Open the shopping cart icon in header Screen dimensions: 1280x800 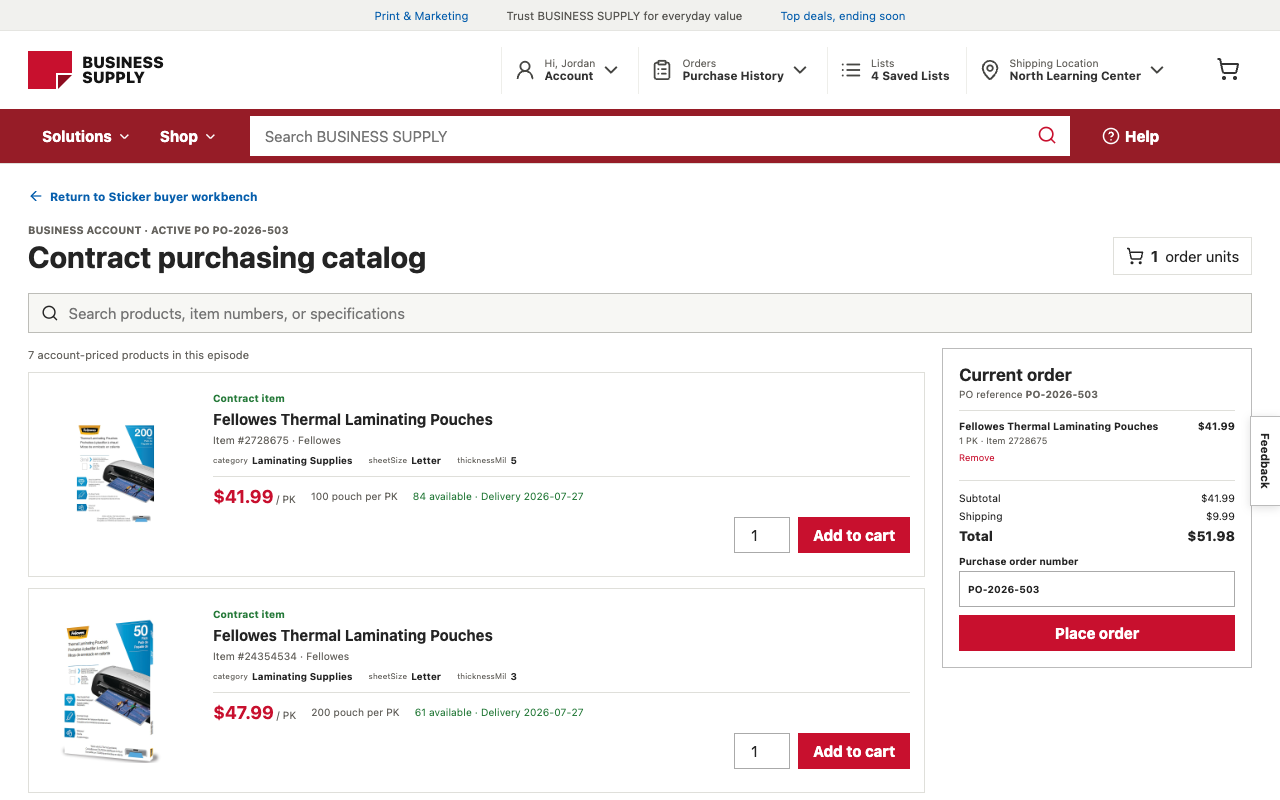point(1228,69)
